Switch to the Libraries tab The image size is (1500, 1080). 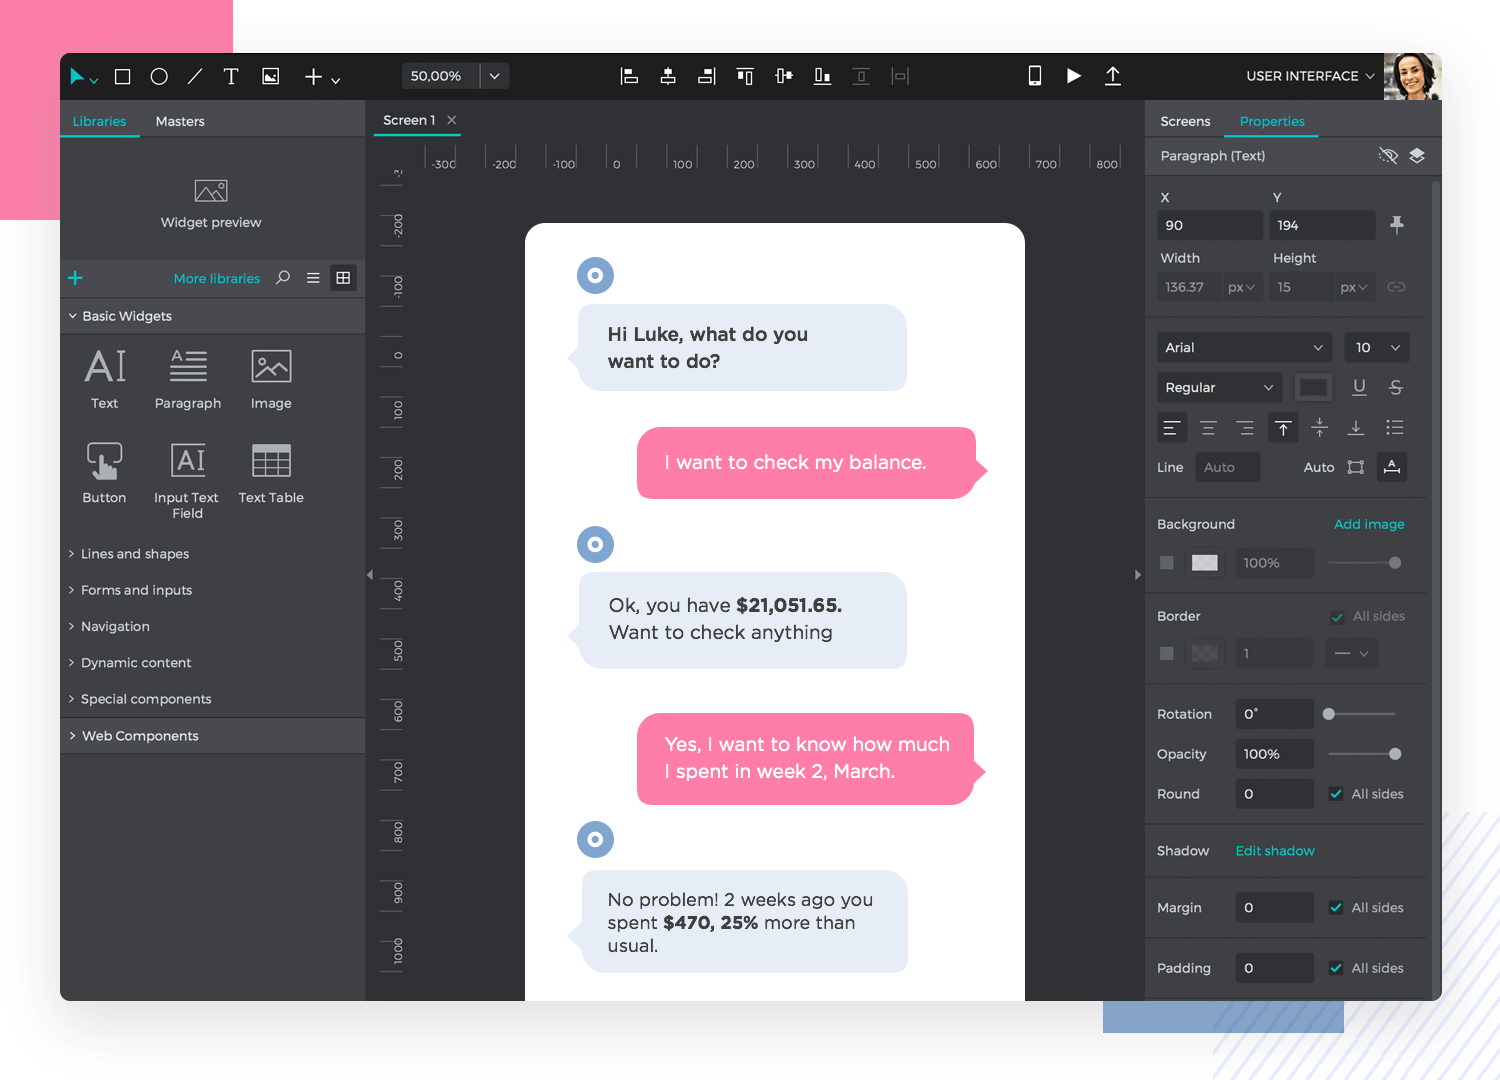[100, 121]
